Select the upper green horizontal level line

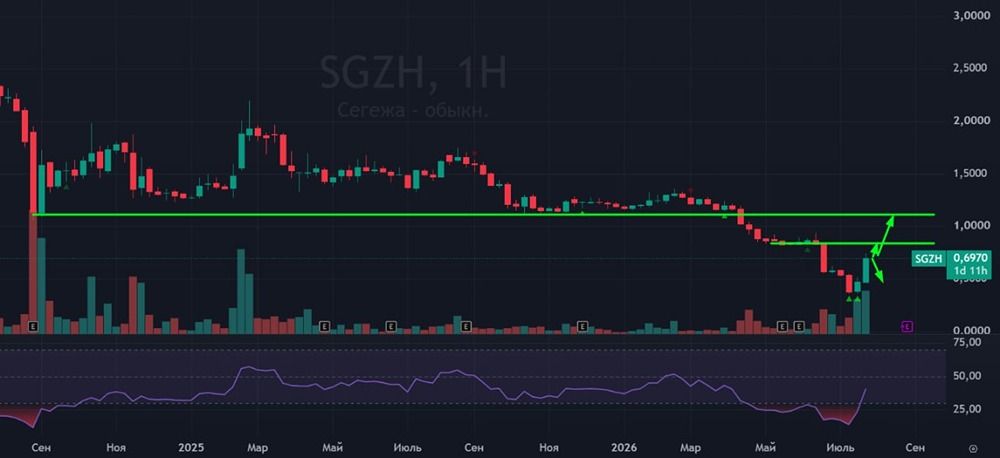483,214
